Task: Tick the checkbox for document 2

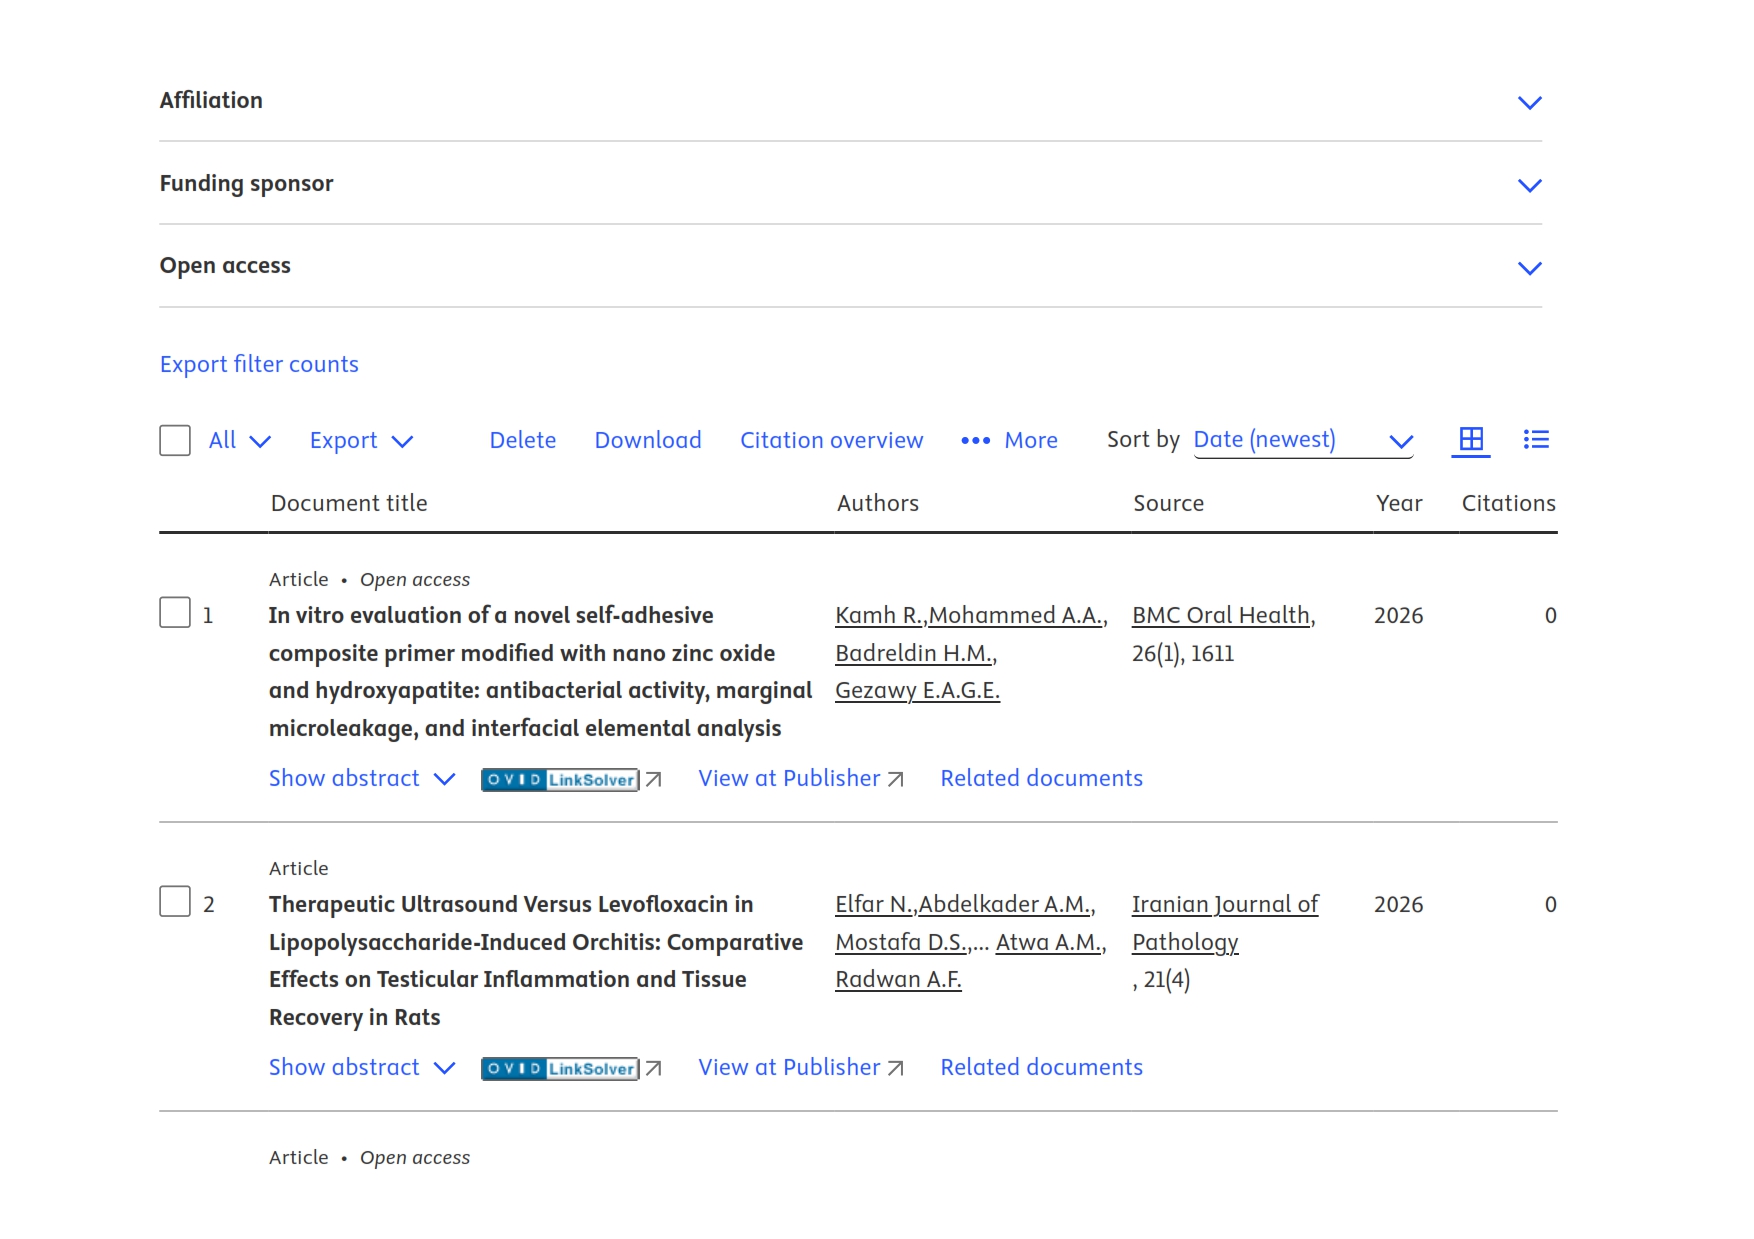Action: tap(175, 902)
